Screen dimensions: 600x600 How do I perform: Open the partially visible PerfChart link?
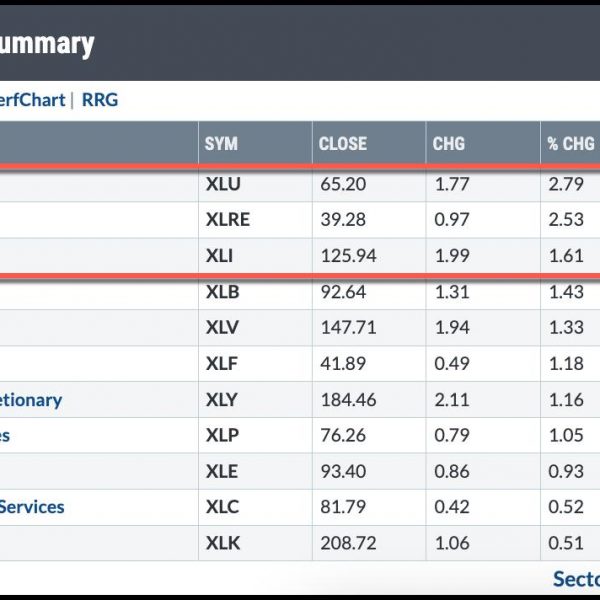(x=33, y=100)
